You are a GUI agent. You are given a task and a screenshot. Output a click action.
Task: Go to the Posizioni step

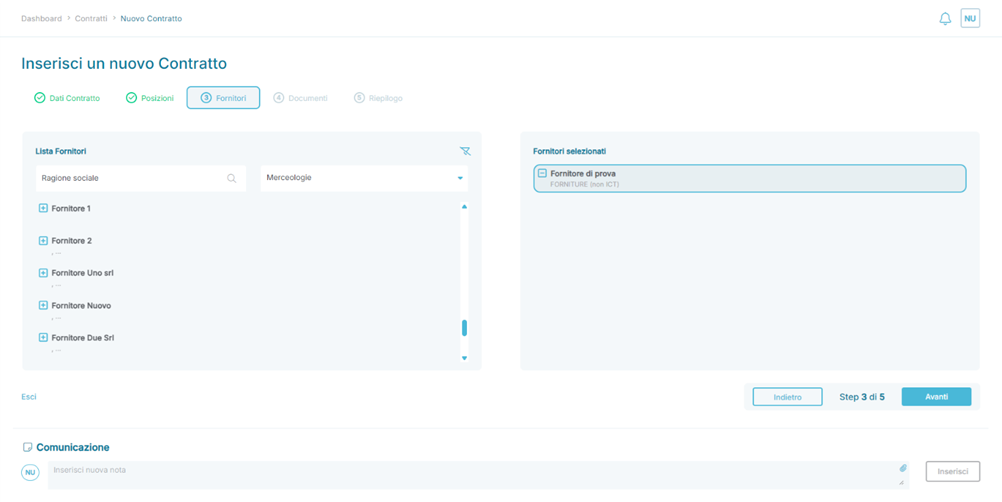point(150,98)
